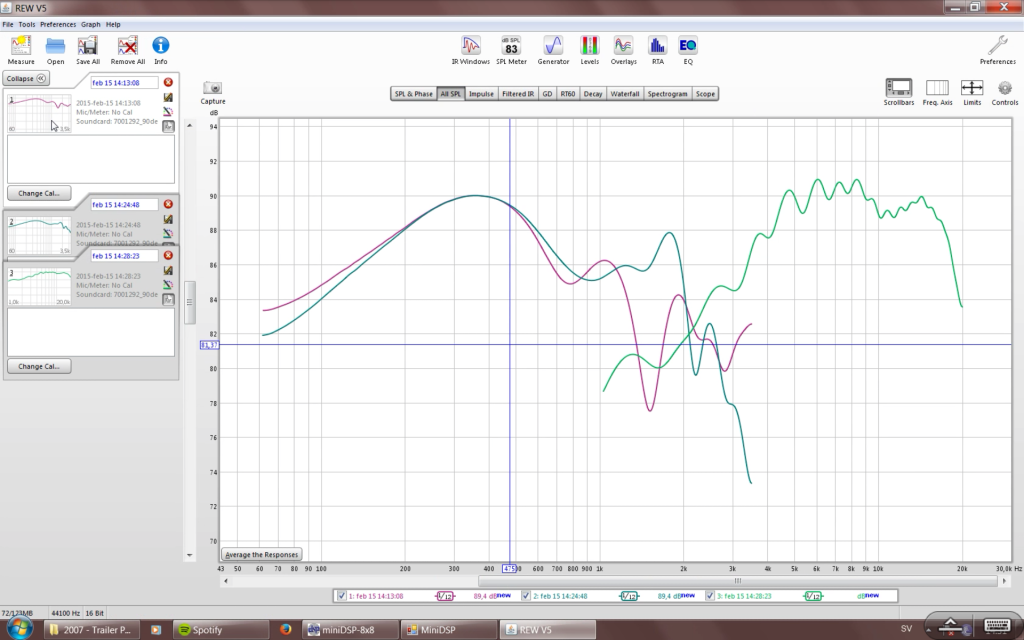Click name field feb 15 14:13:08
The image size is (1024, 640).
pyautogui.click(x=124, y=82)
